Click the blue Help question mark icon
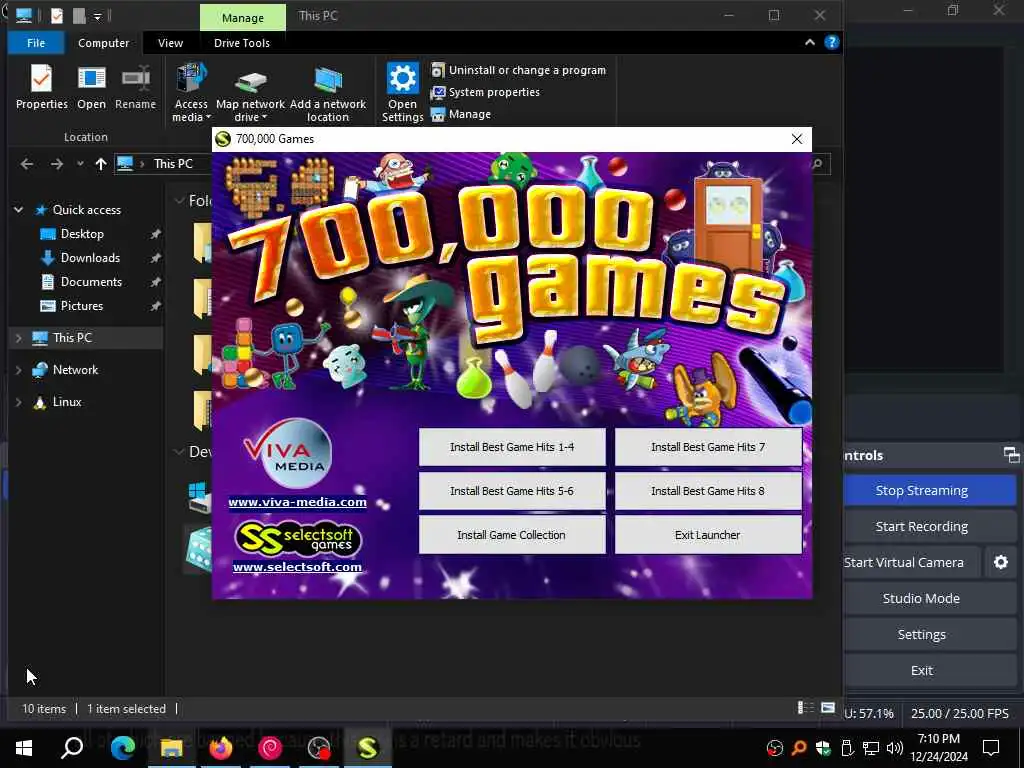The width and height of the screenshot is (1024, 768). point(831,42)
